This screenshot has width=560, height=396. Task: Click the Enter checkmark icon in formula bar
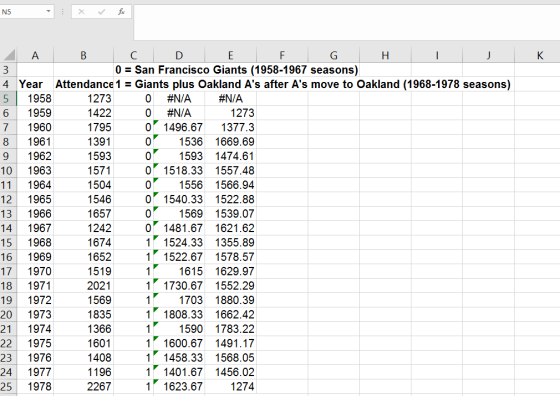[x=101, y=12]
